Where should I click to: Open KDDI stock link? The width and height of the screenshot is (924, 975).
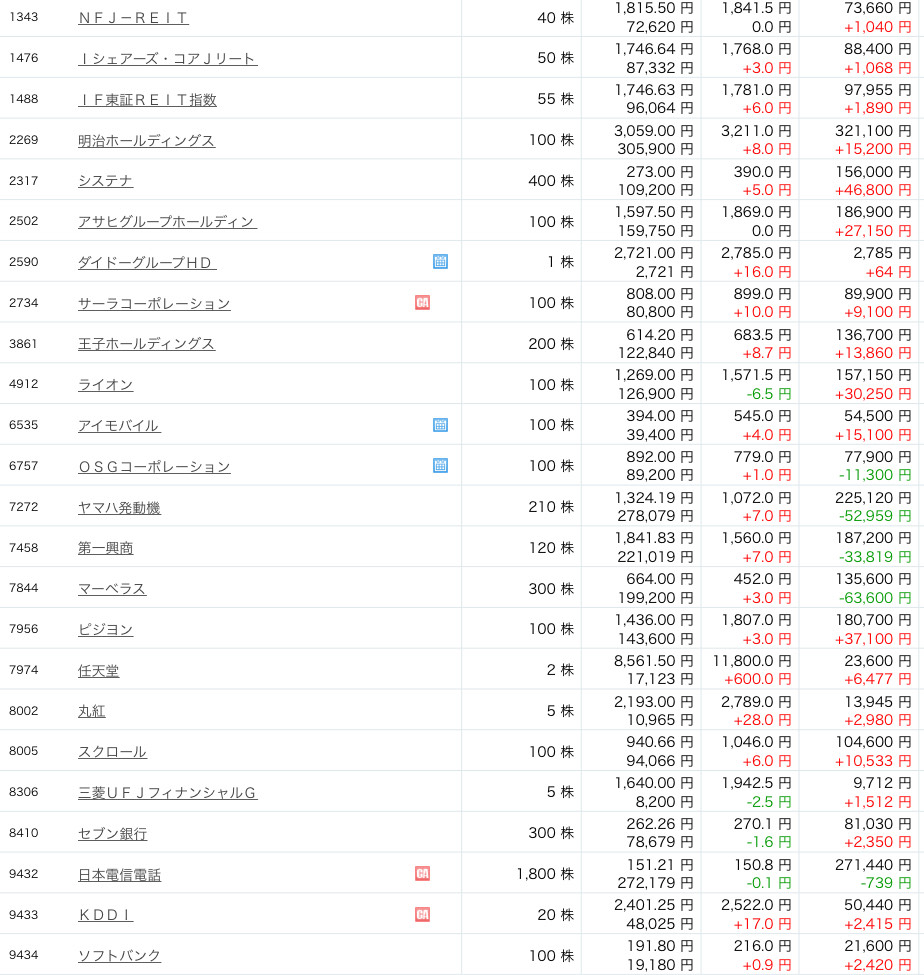point(105,915)
